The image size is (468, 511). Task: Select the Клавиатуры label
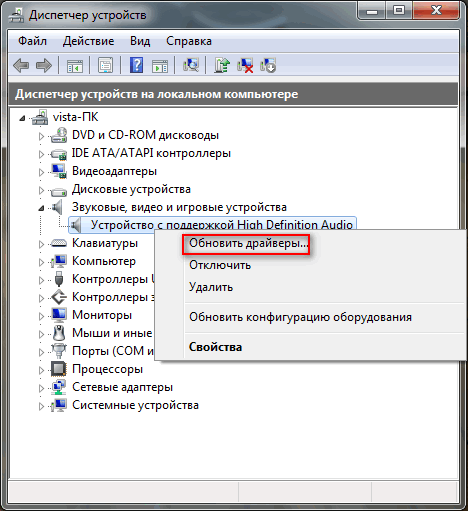click(x=105, y=243)
